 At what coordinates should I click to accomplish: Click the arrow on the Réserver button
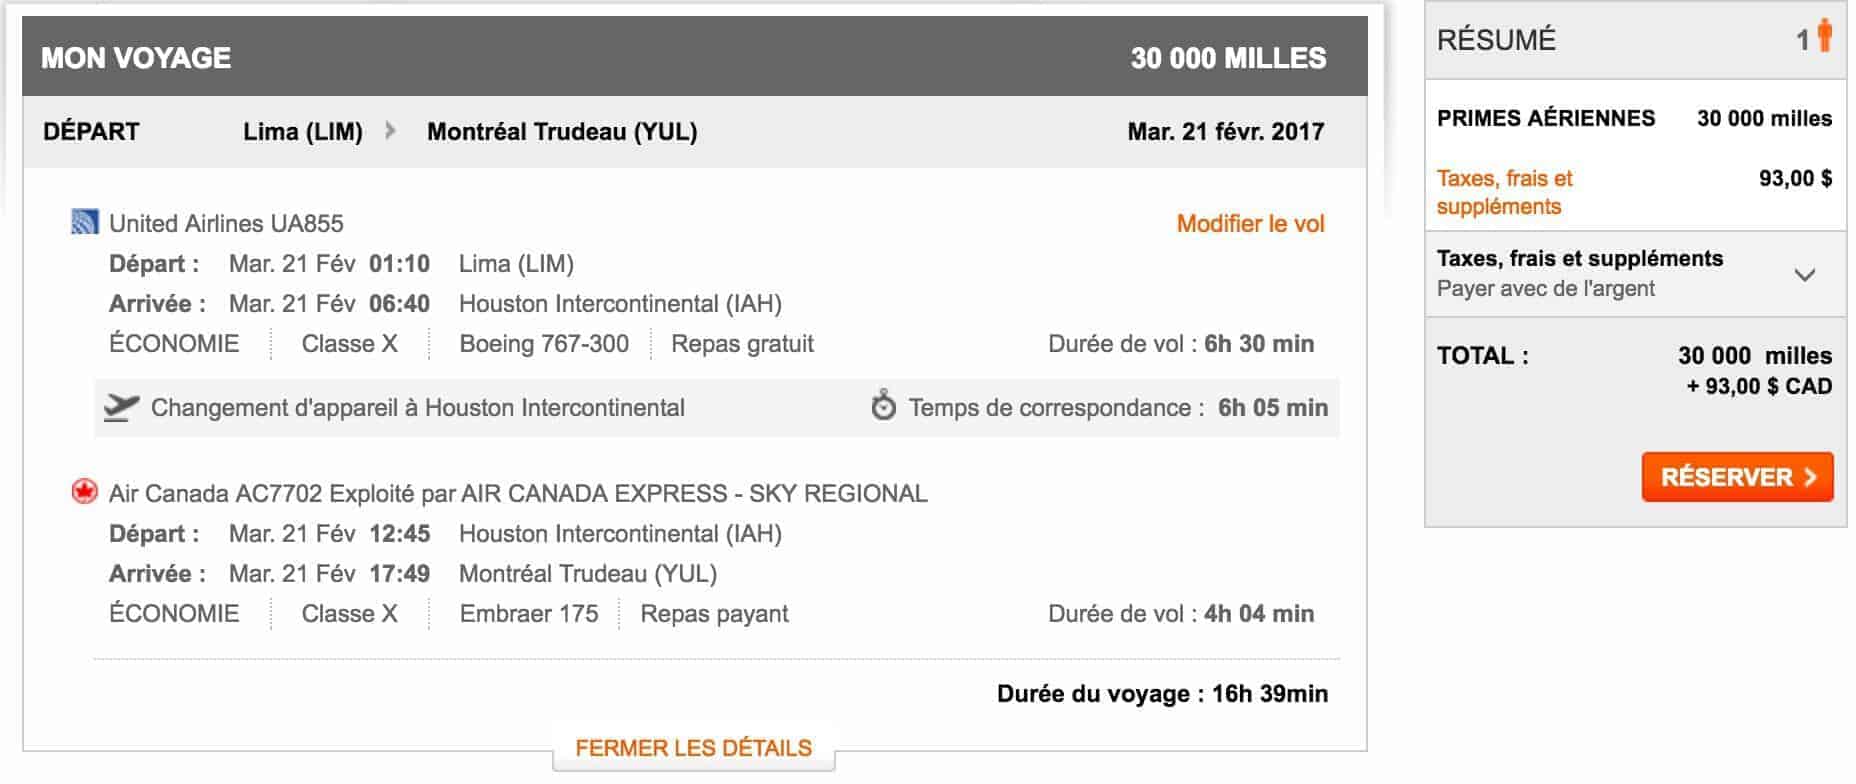1810,477
